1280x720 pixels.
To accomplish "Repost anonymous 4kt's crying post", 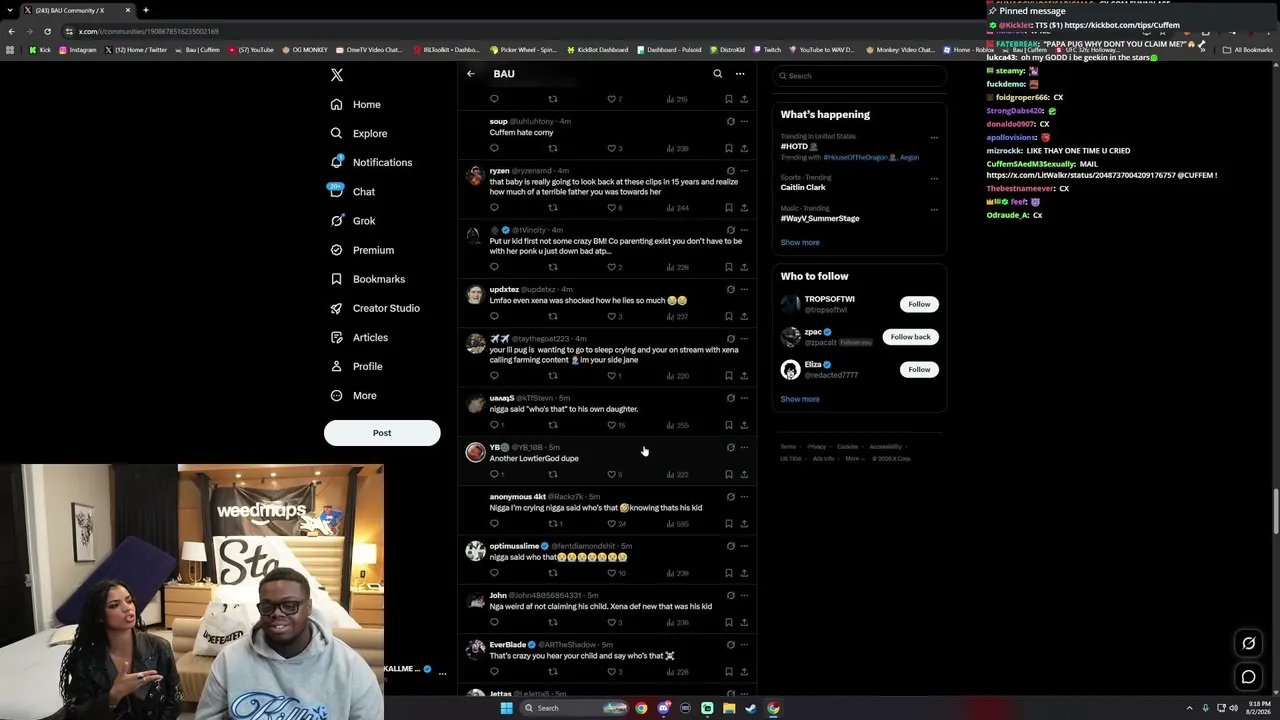I will 552,524.
